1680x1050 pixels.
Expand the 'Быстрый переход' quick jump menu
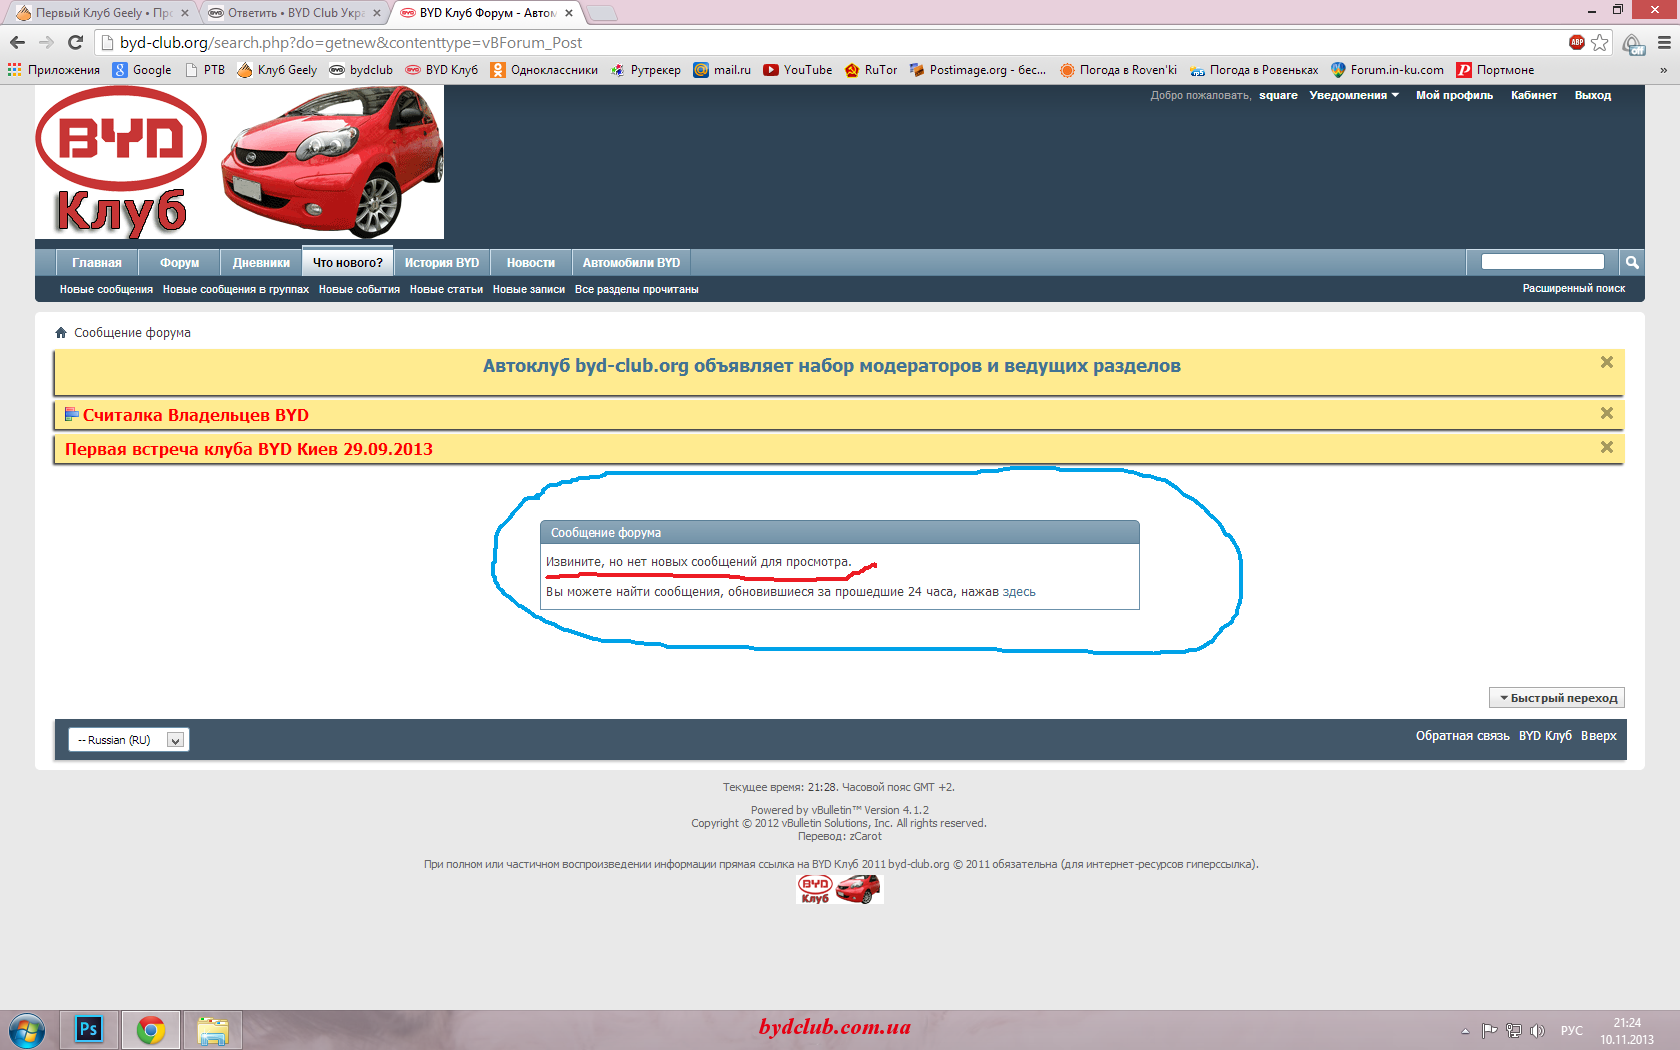[1557, 698]
